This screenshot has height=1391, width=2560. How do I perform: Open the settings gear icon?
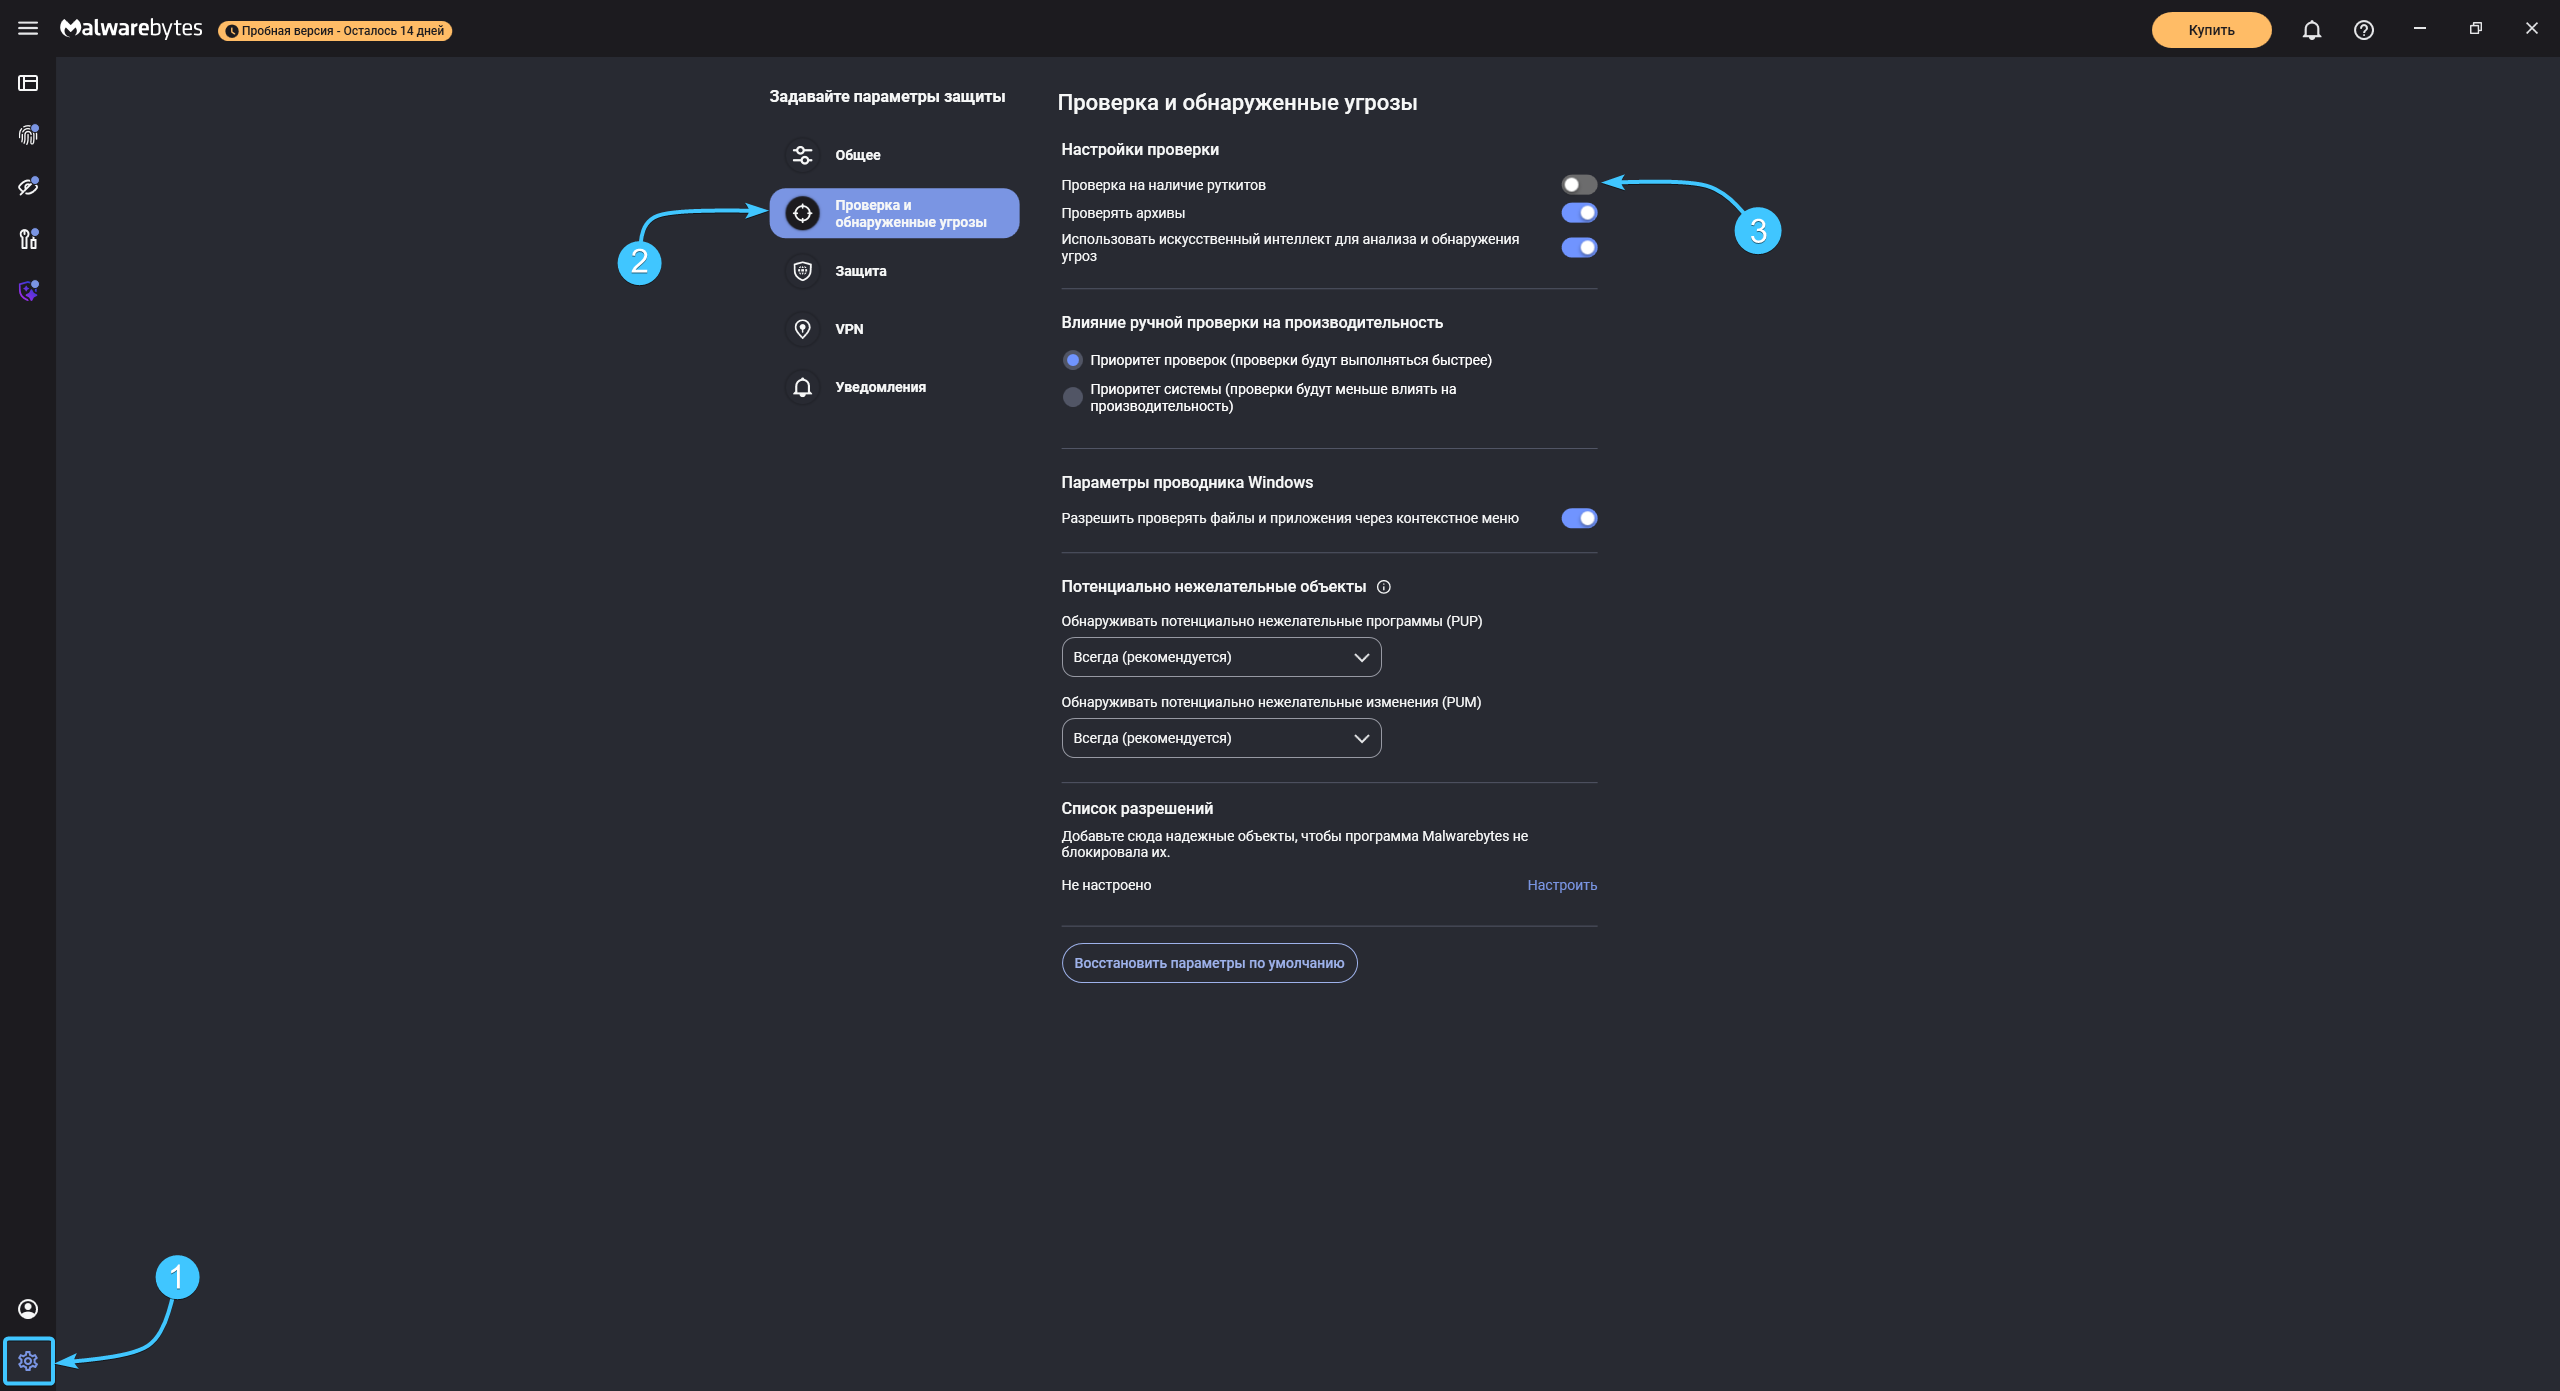pyautogui.click(x=28, y=1361)
